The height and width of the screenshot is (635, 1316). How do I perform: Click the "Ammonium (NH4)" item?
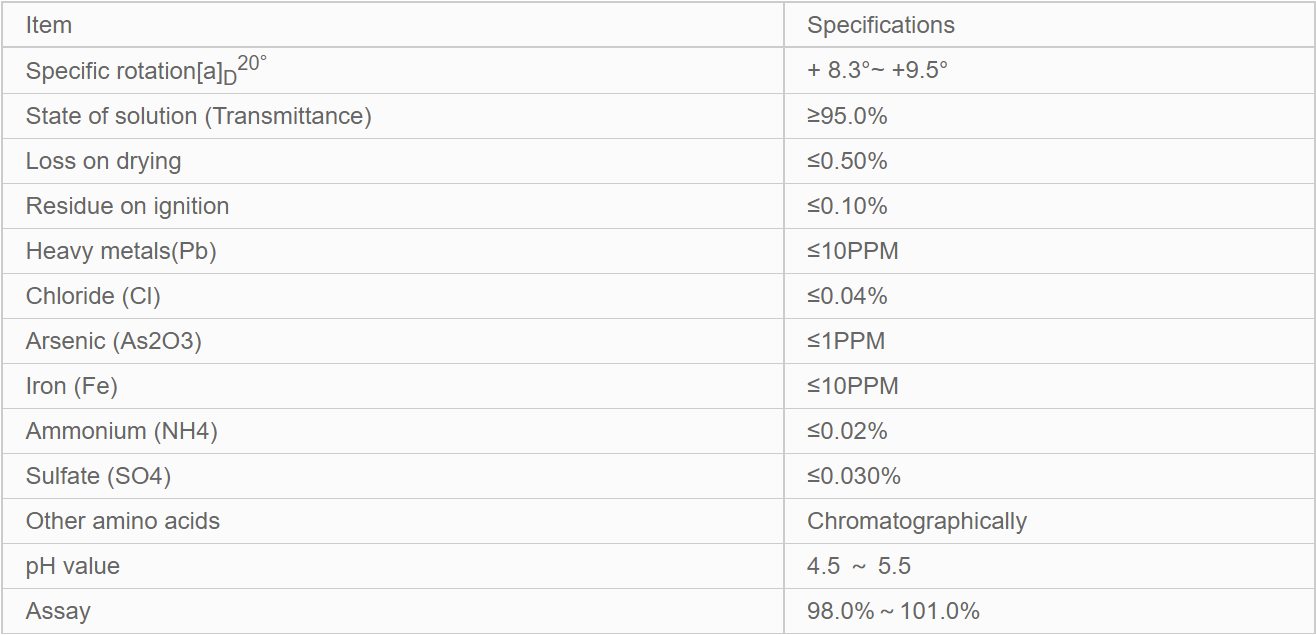coord(122,431)
